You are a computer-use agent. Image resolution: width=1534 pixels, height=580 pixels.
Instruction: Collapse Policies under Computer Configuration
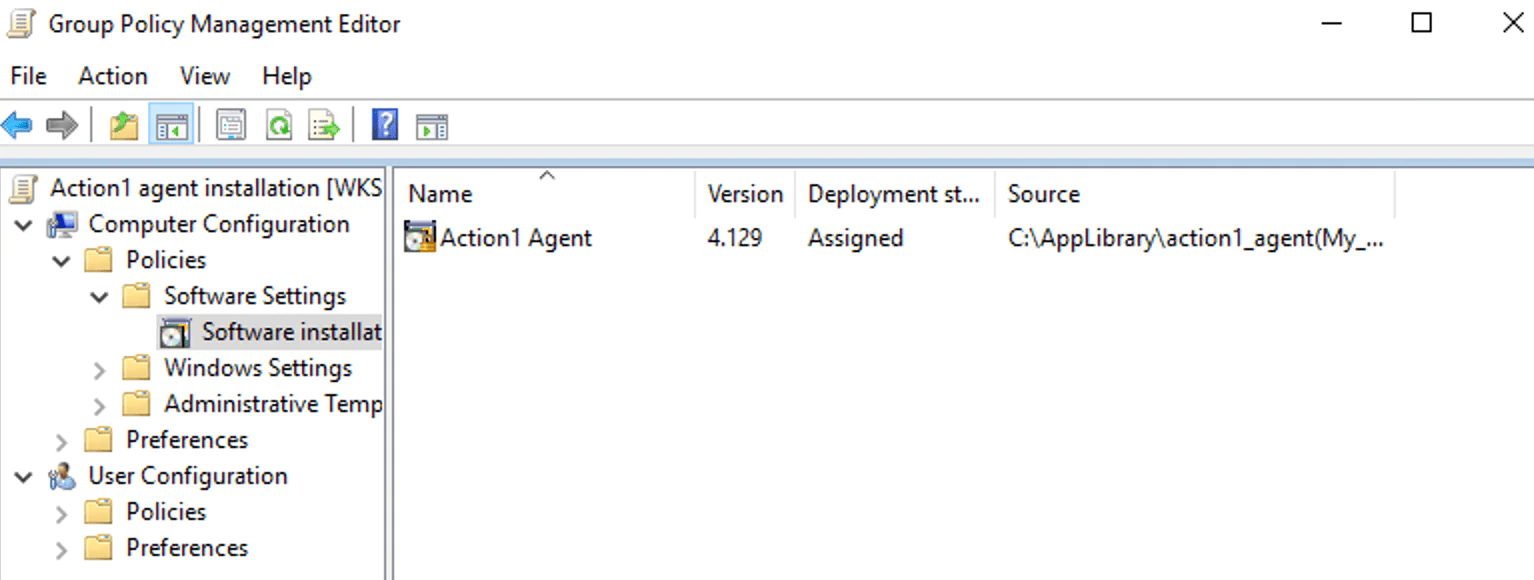[62, 262]
